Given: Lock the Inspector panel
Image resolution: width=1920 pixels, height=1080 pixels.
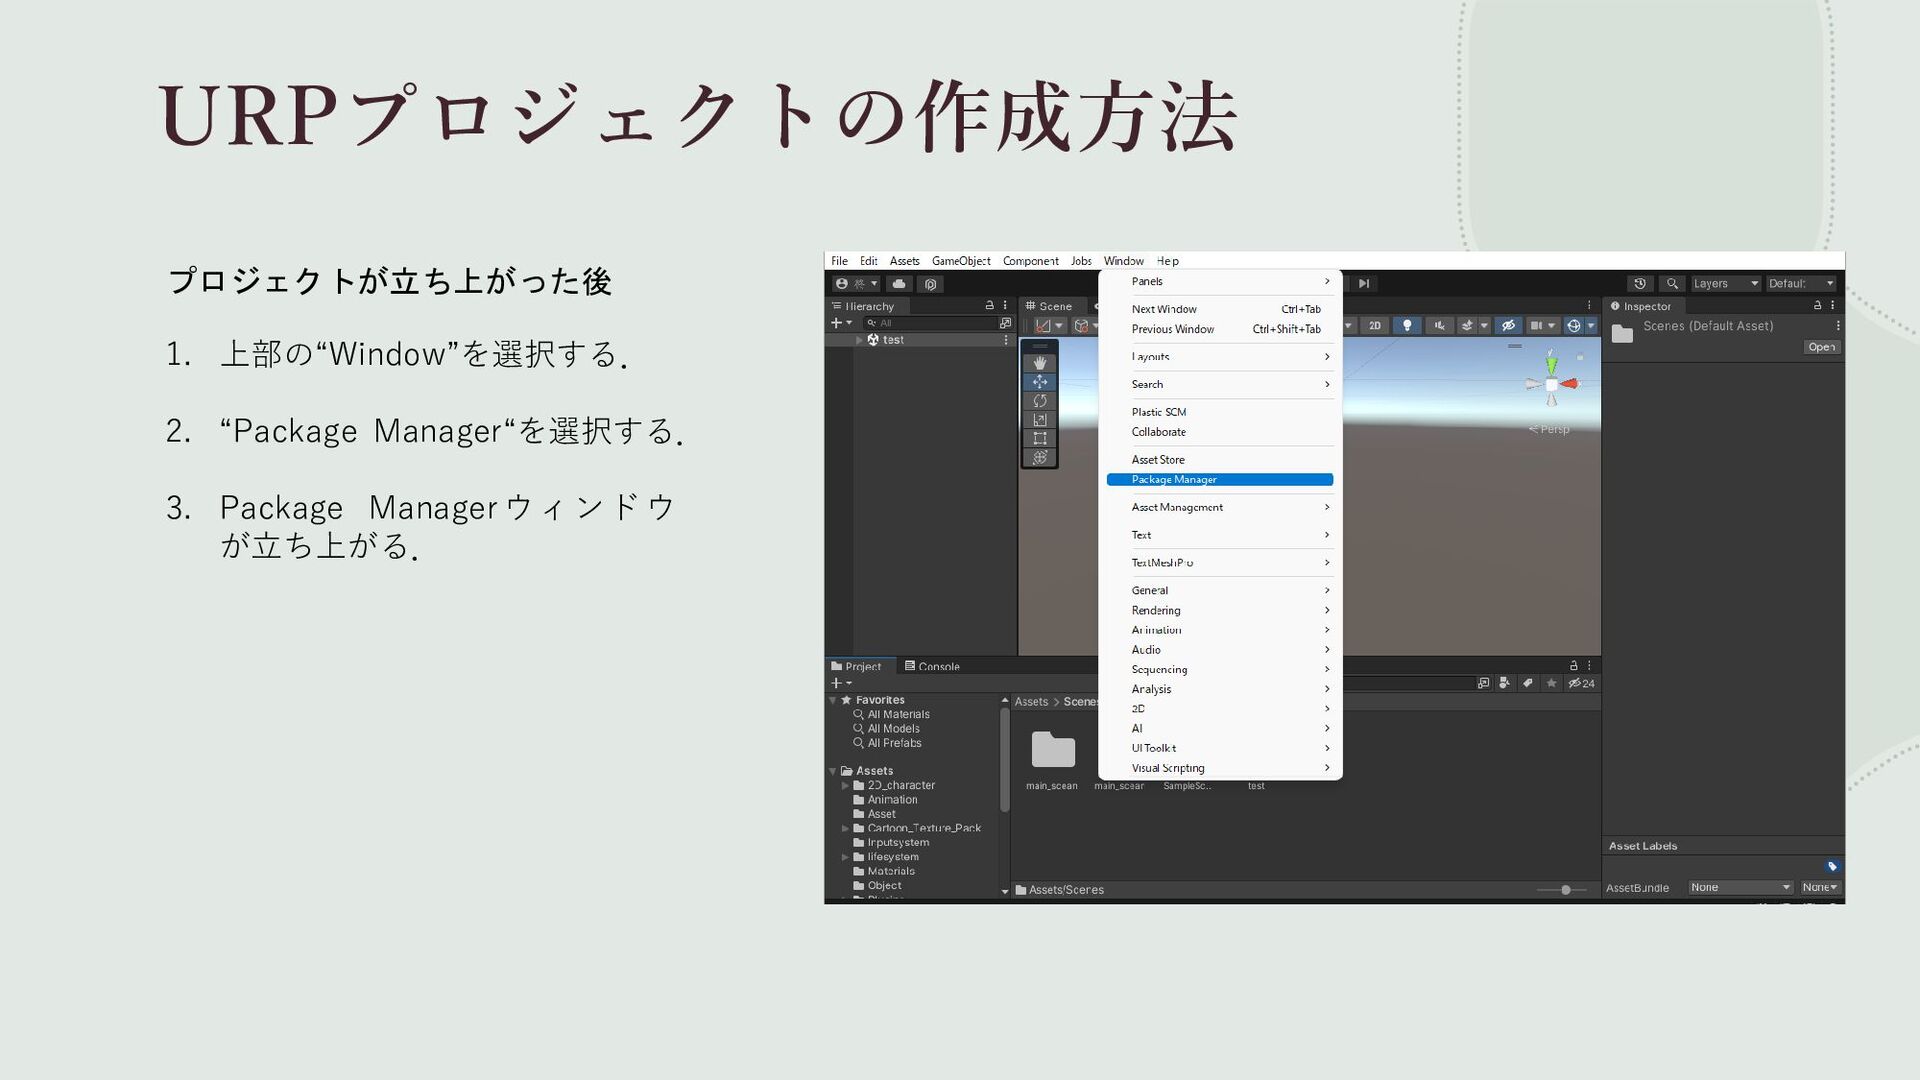Looking at the screenshot, I should [1817, 306].
